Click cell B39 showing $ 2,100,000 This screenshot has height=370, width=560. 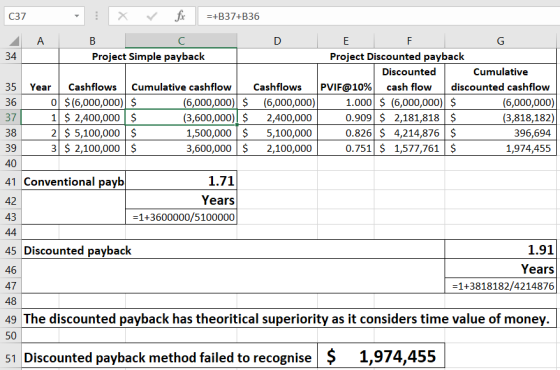pyautogui.click(x=92, y=148)
